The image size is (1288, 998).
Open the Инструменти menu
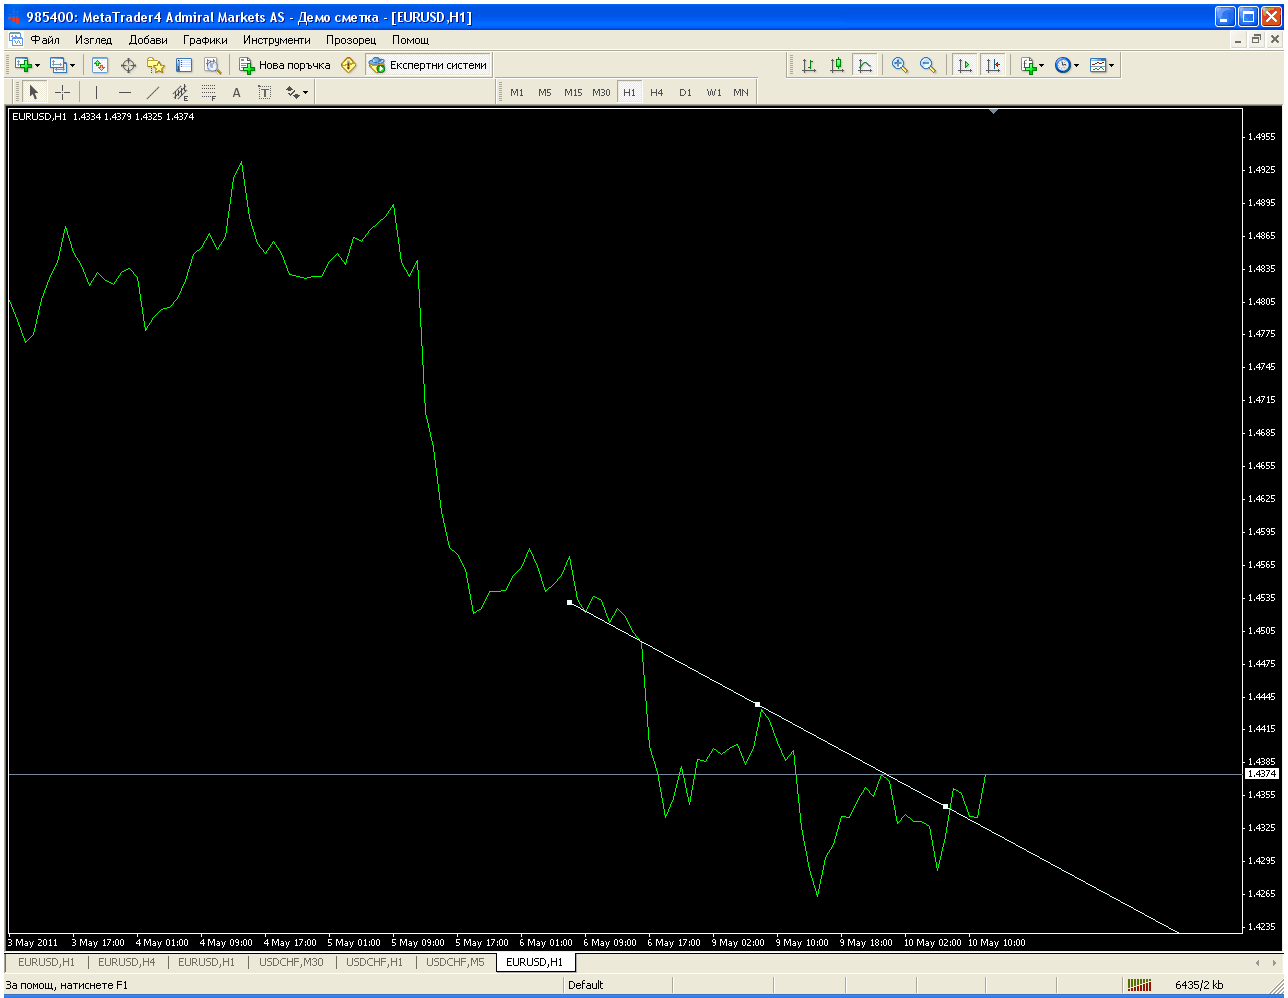click(276, 40)
